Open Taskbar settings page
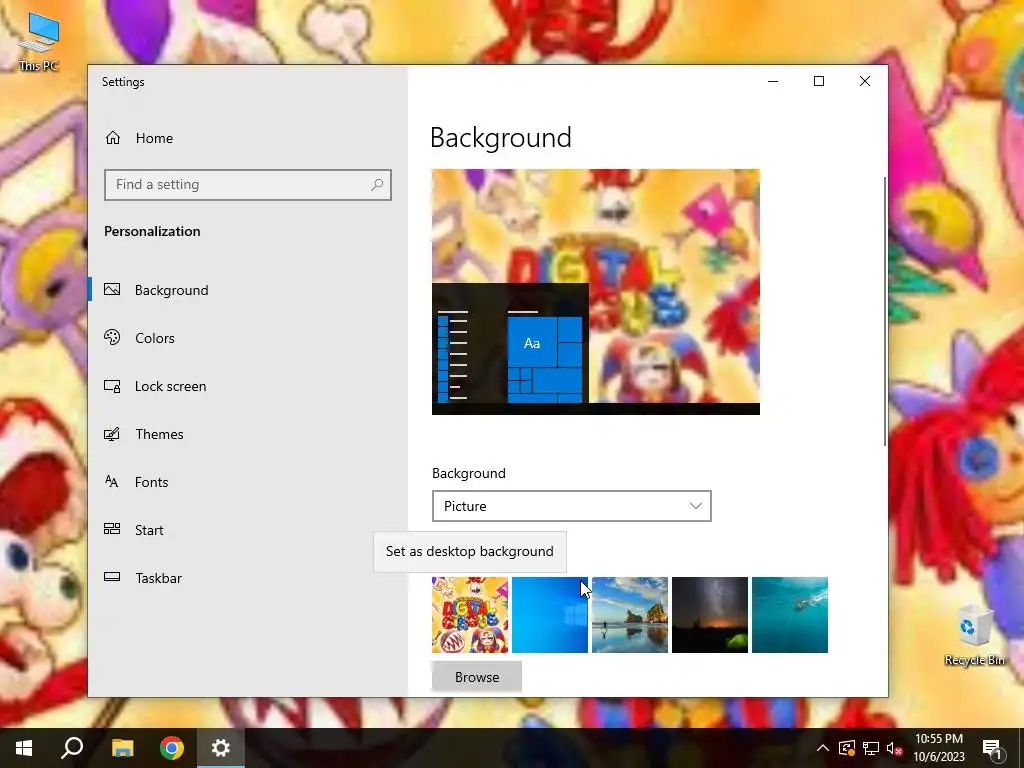The height and width of the screenshot is (768, 1024). coord(248,578)
